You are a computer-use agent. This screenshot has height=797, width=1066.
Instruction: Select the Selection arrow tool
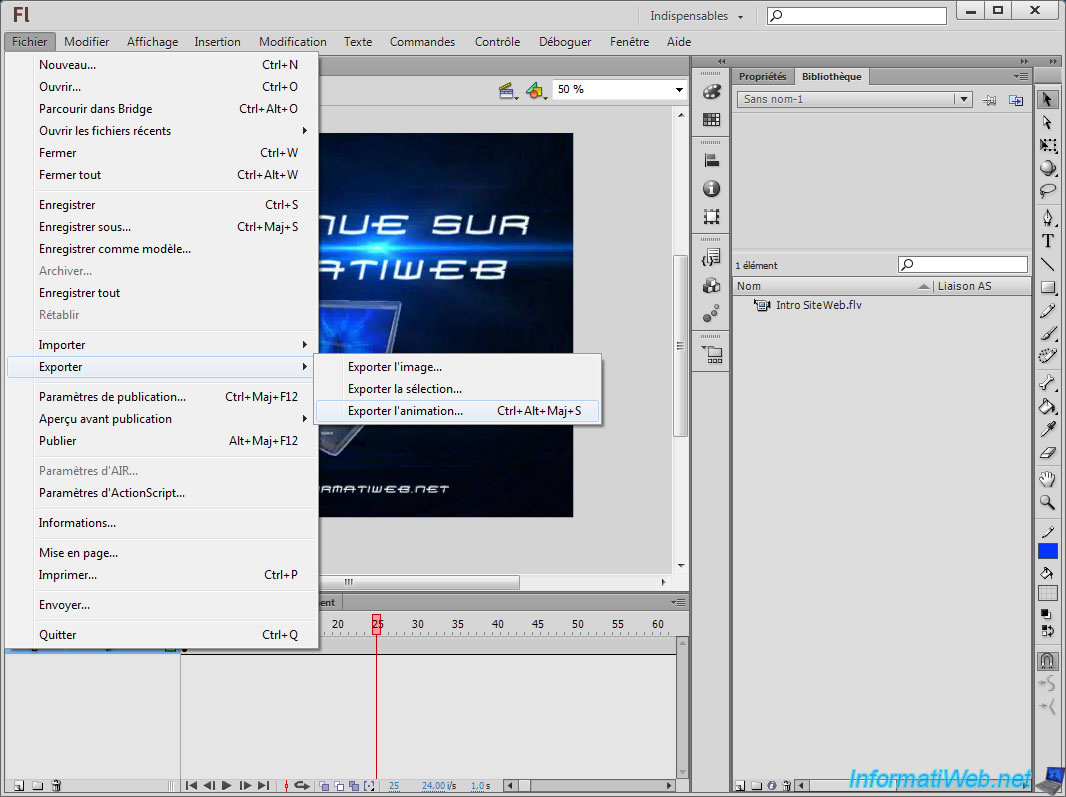pyautogui.click(x=1047, y=99)
